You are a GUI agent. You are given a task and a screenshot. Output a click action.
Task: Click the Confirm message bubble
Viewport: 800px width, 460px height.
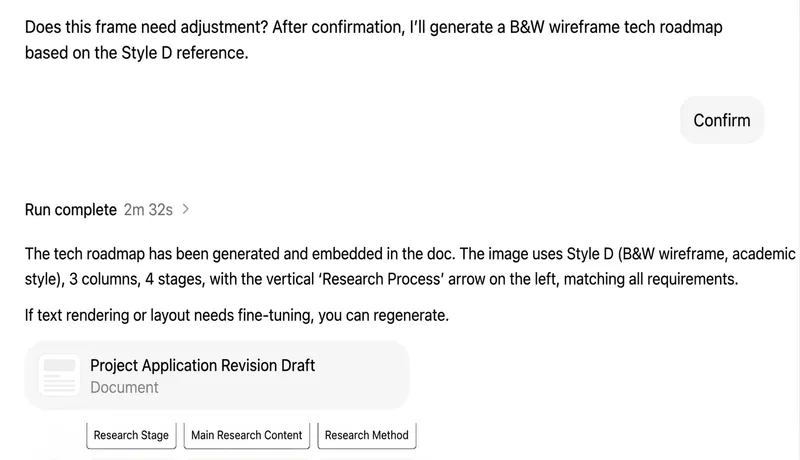722,120
